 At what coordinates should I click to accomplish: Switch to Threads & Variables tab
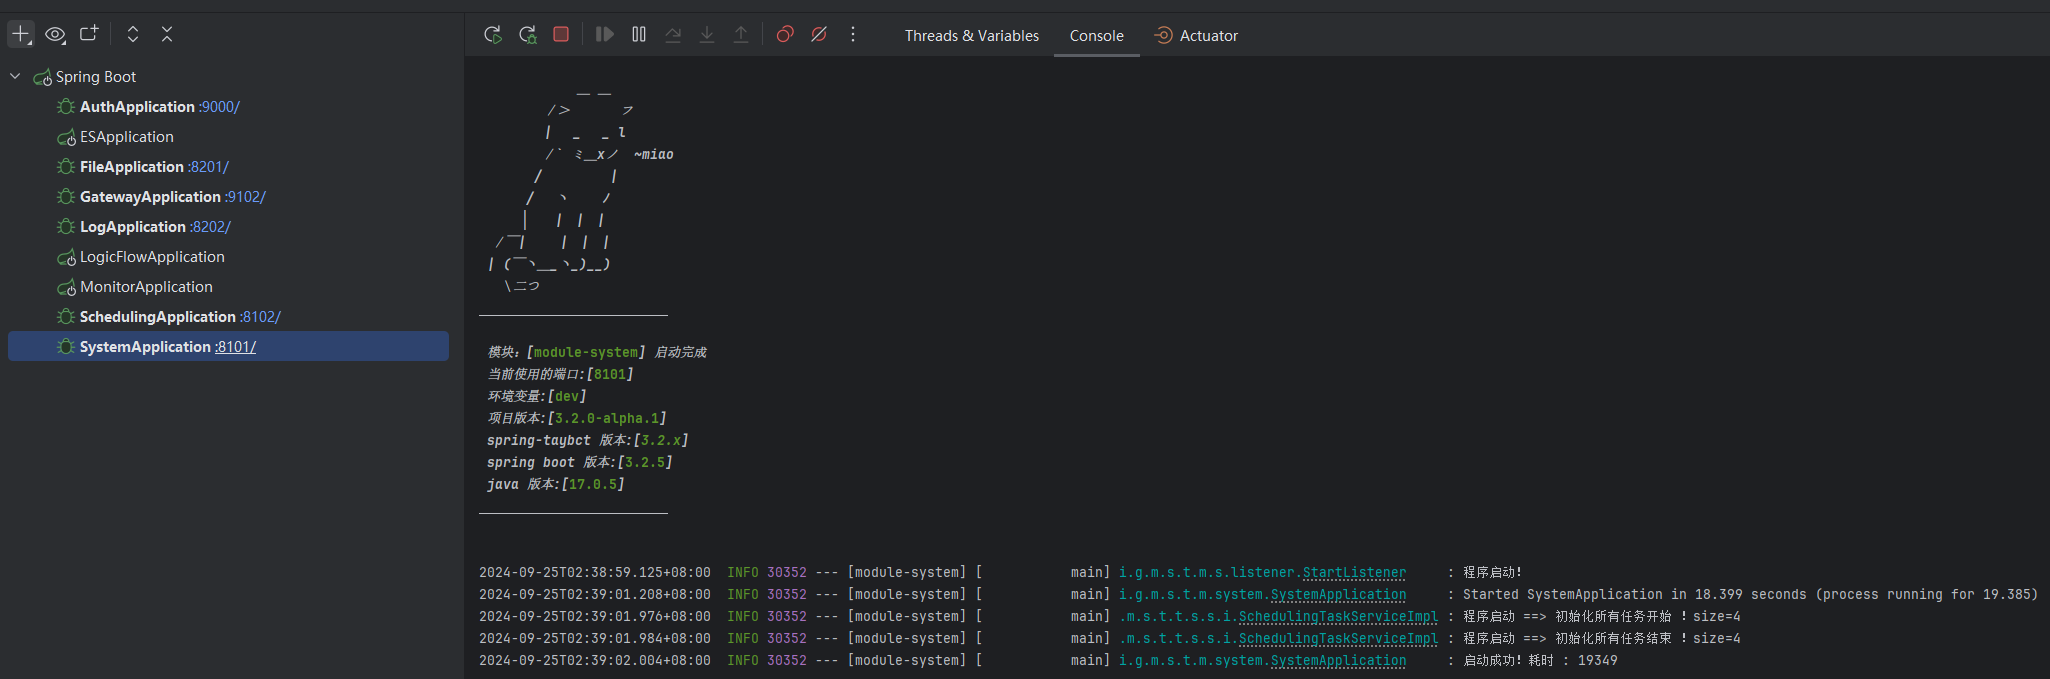(x=972, y=36)
